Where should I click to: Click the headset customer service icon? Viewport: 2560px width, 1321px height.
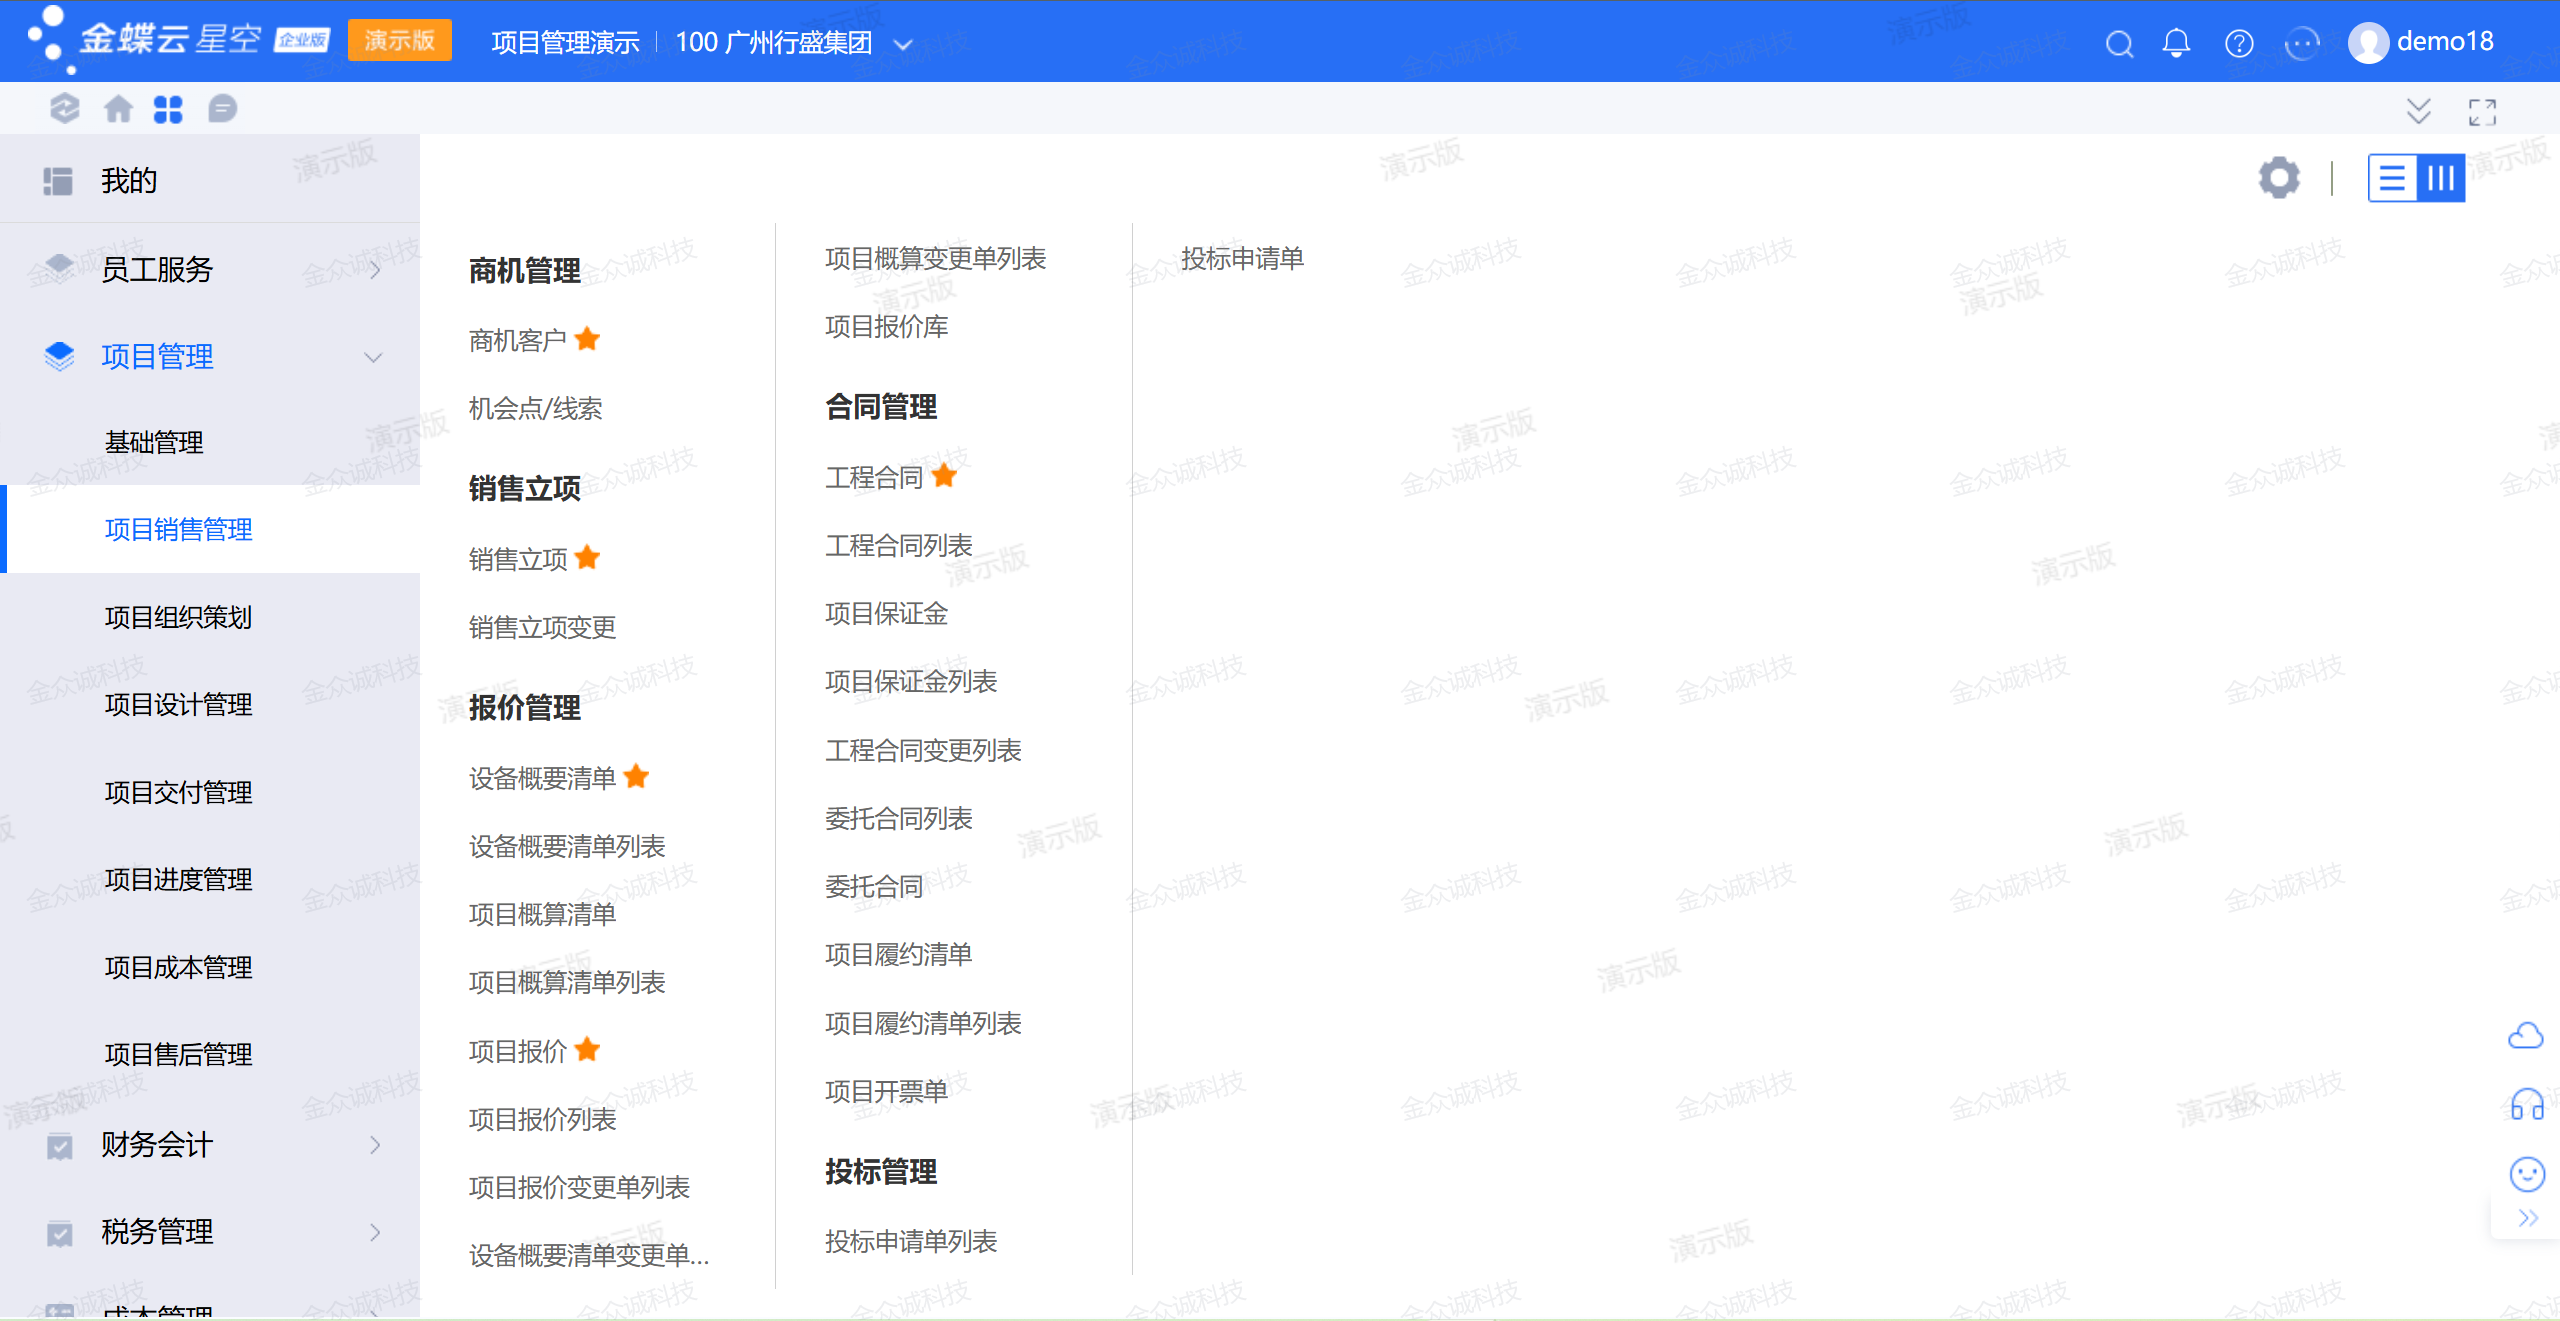(x=2527, y=1105)
